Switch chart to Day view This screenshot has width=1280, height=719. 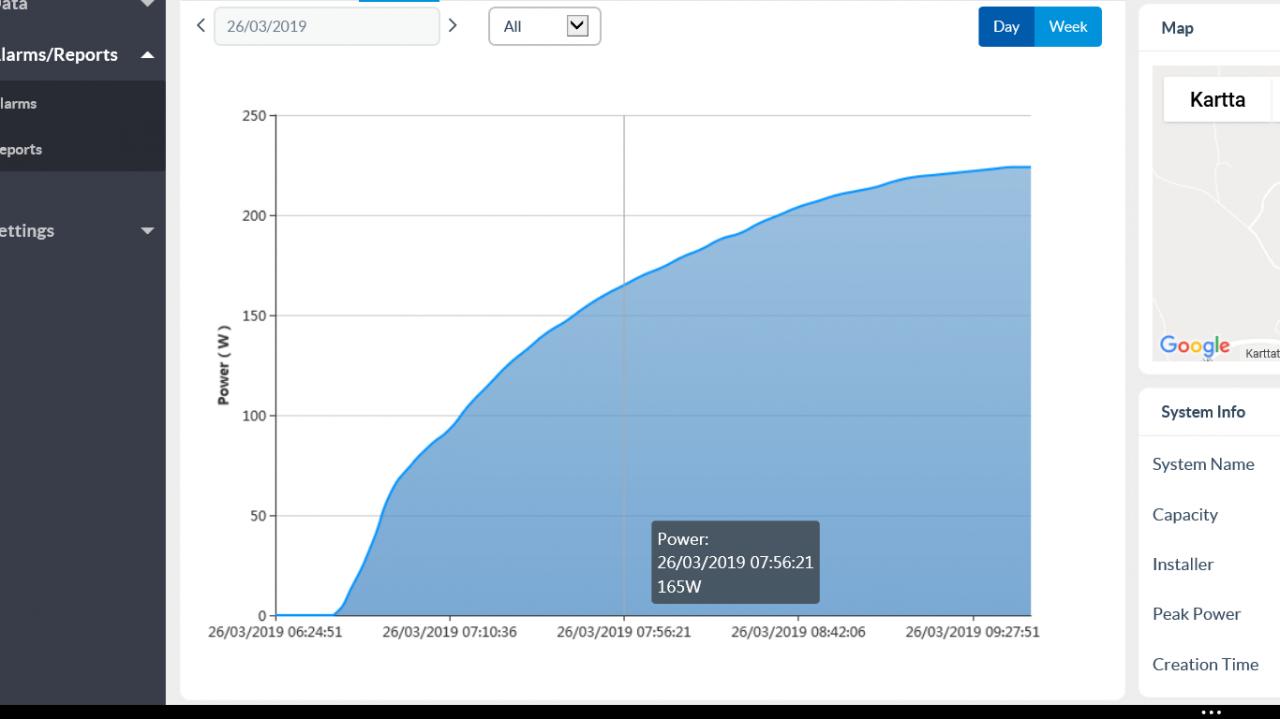(1006, 27)
